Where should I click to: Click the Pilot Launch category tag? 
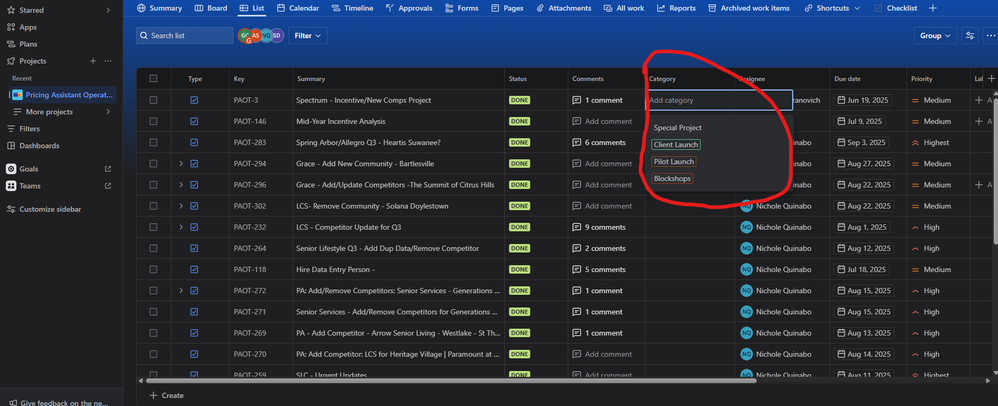pyautogui.click(x=674, y=162)
